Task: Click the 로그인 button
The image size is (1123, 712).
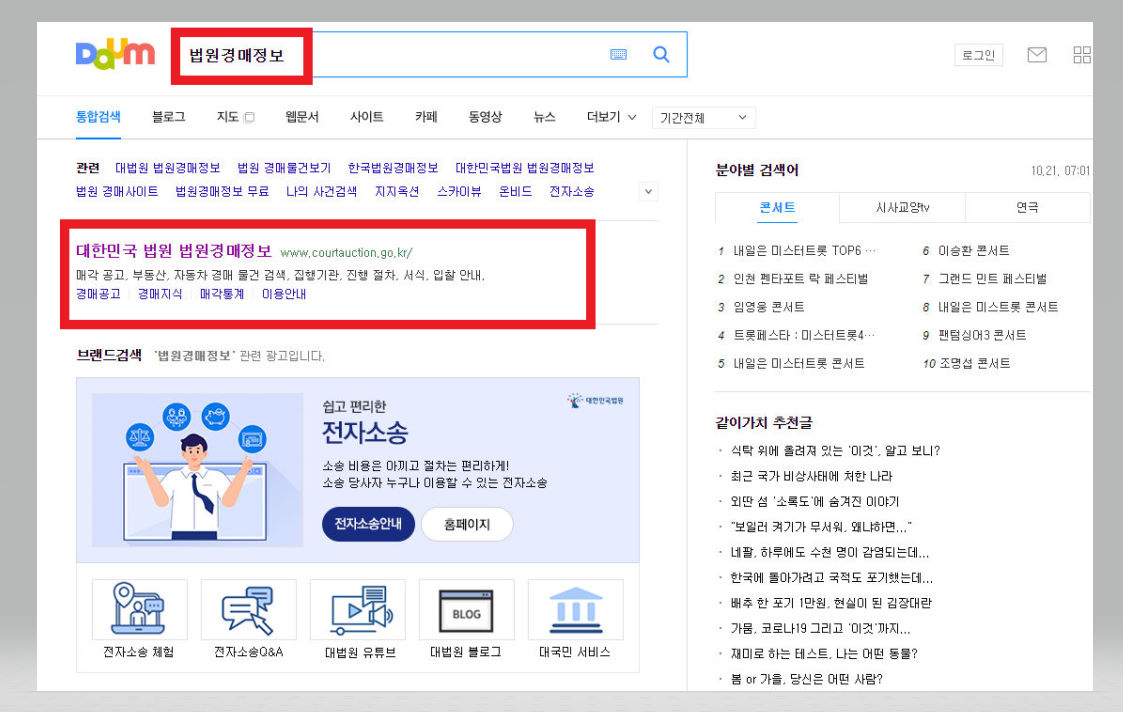Action: point(978,55)
